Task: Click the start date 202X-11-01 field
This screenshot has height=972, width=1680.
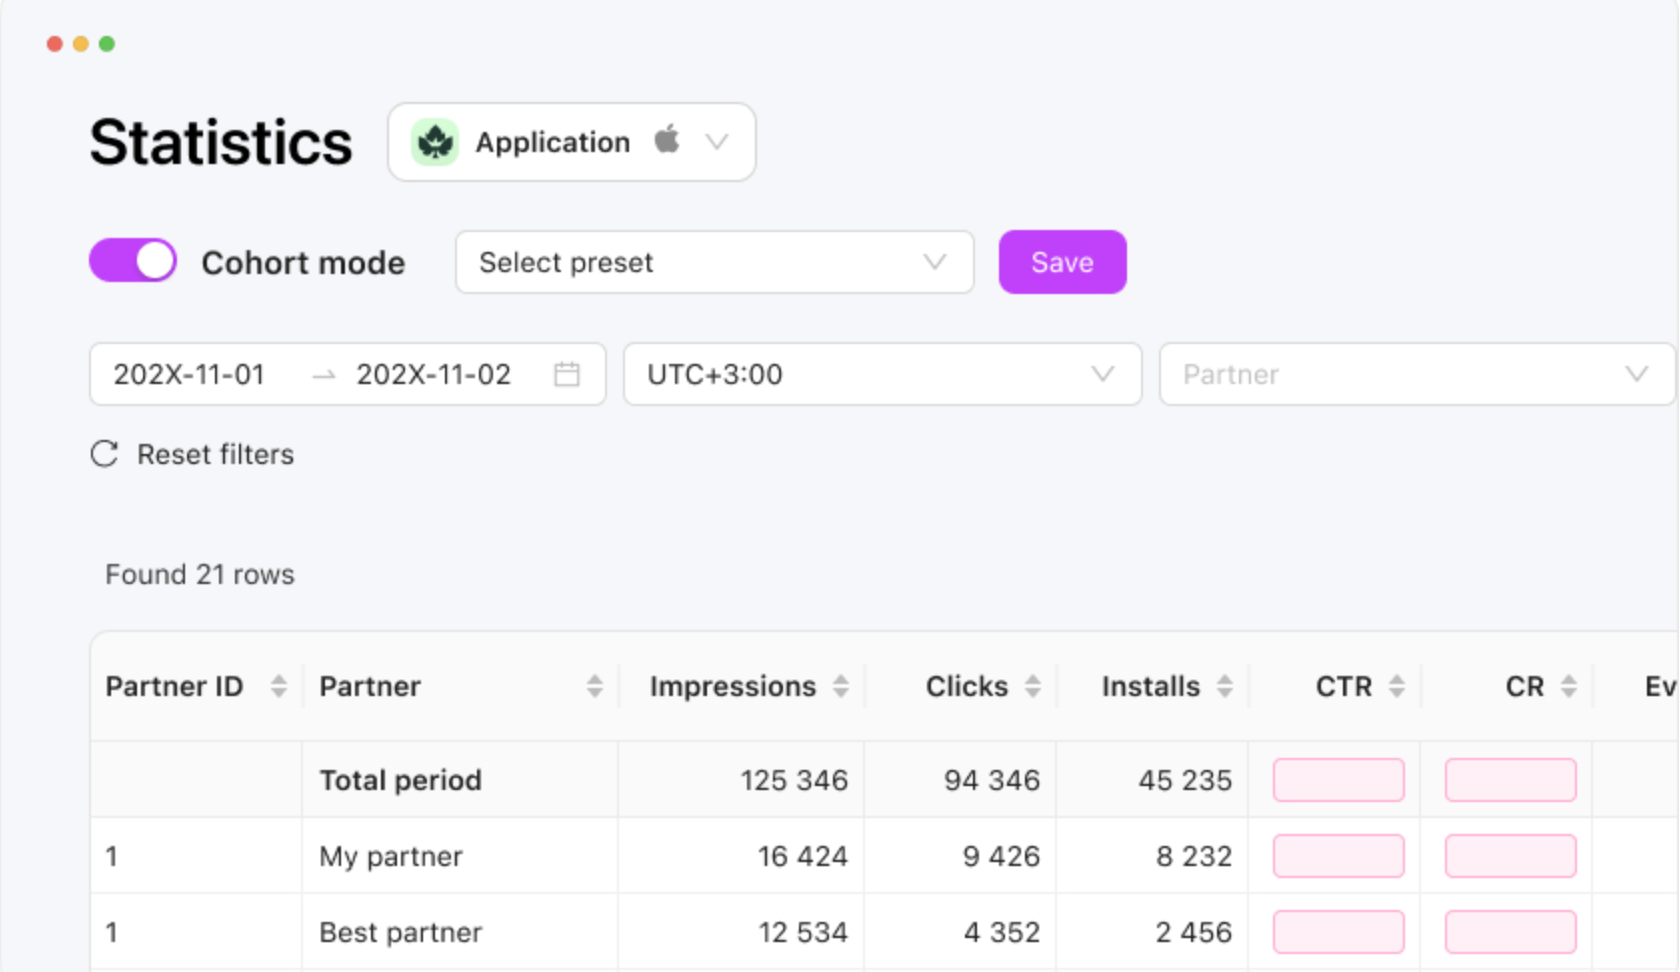Action: click(x=189, y=374)
